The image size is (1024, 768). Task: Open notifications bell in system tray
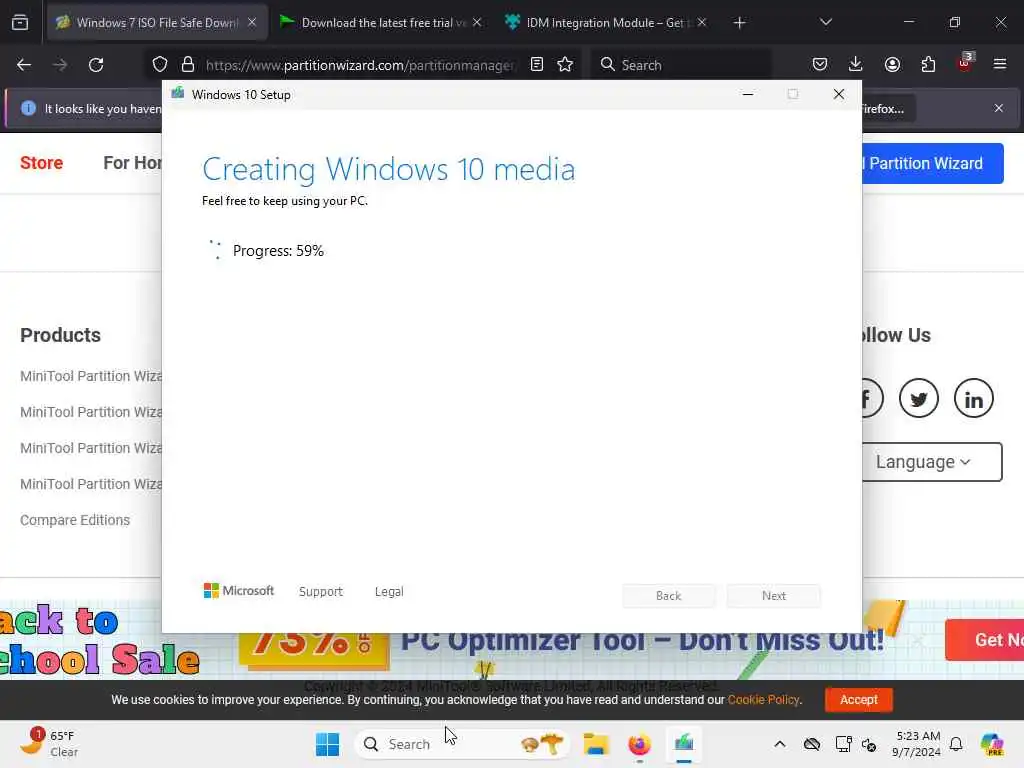(956, 744)
